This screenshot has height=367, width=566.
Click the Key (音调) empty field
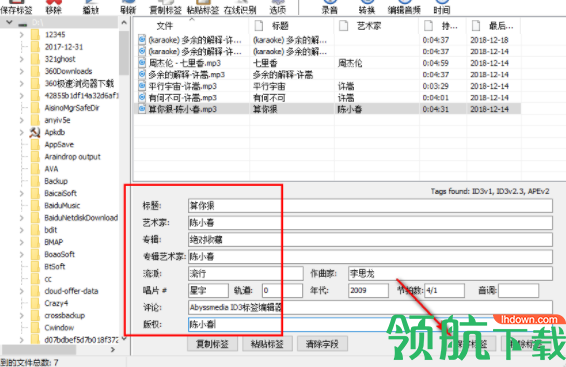click(x=518, y=290)
